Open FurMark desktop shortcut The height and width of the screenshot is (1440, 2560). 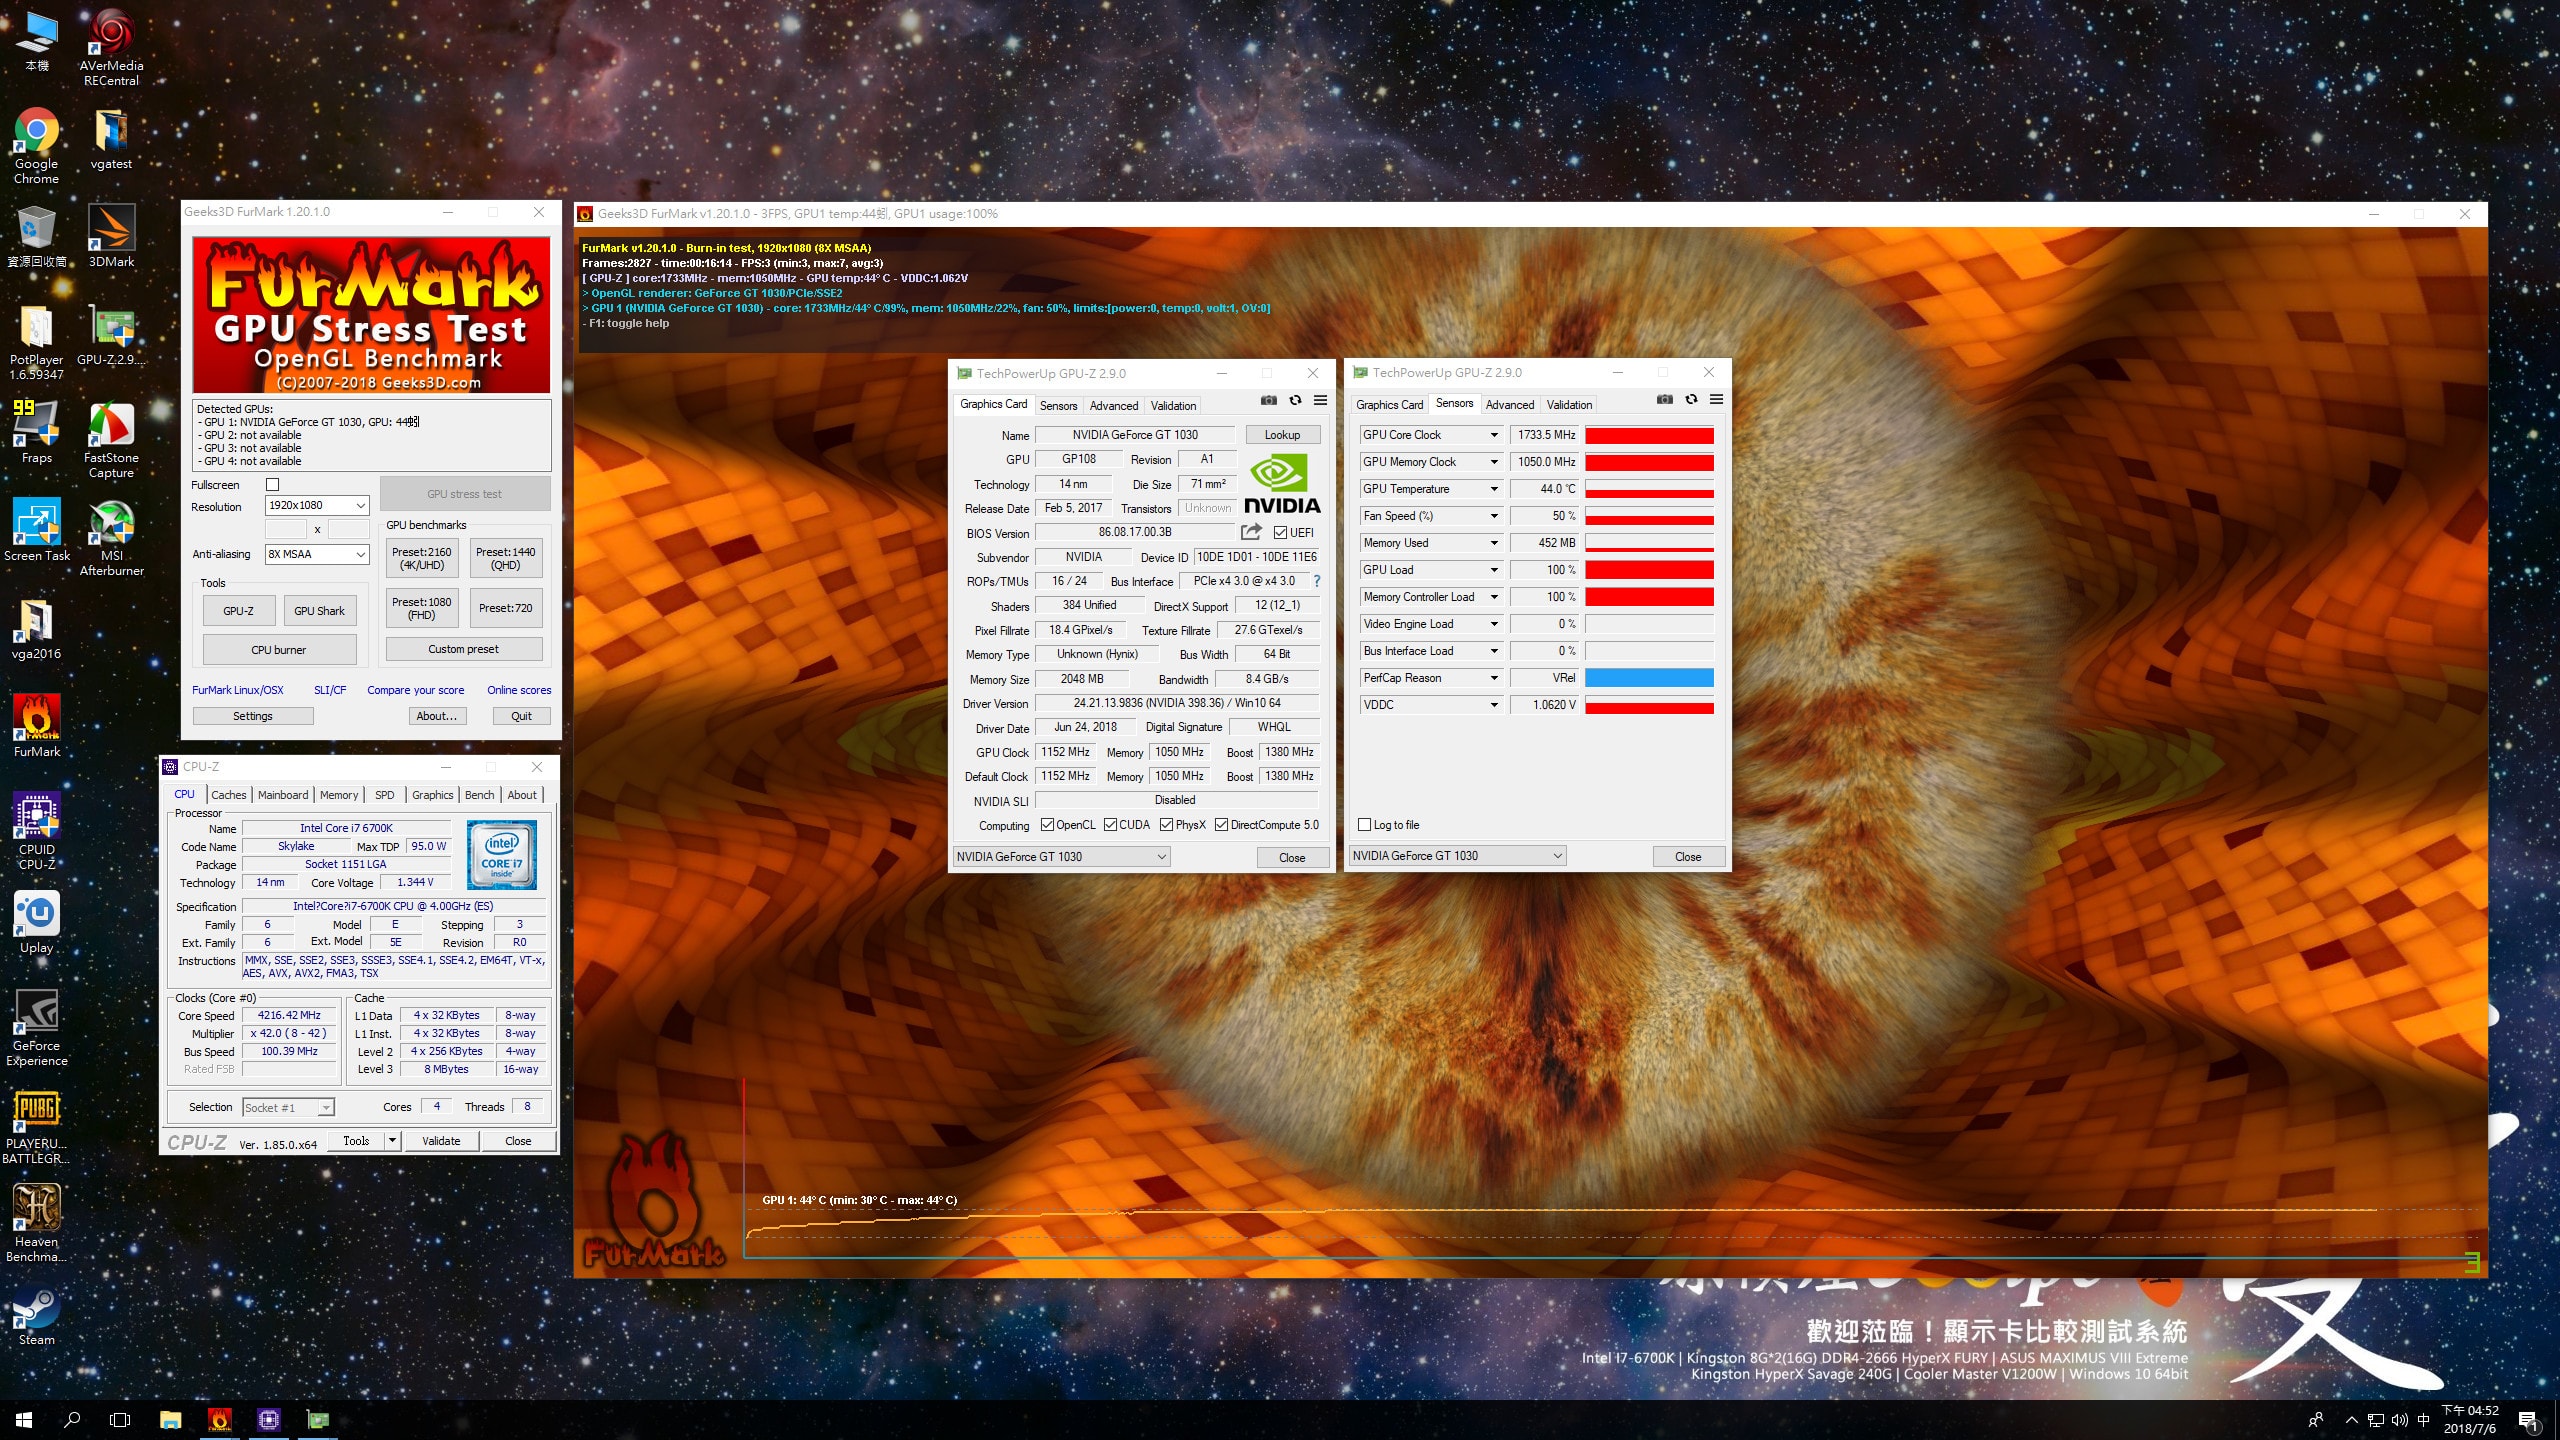[x=36, y=727]
